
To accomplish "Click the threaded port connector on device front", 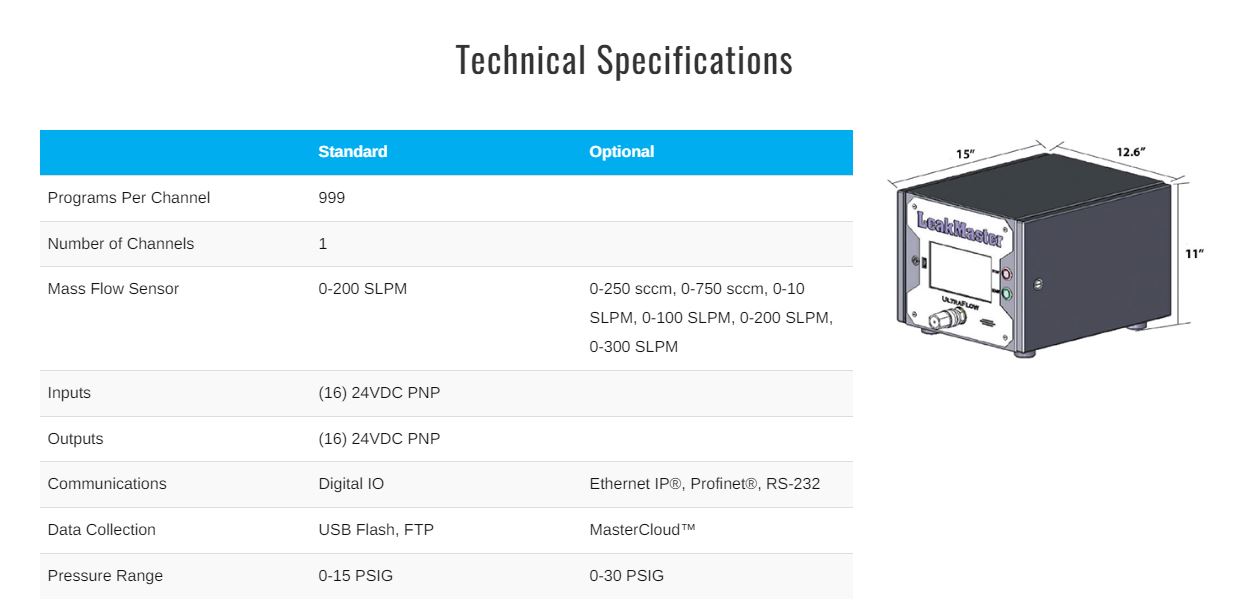I will pyautogui.click(x=941, y=322).
